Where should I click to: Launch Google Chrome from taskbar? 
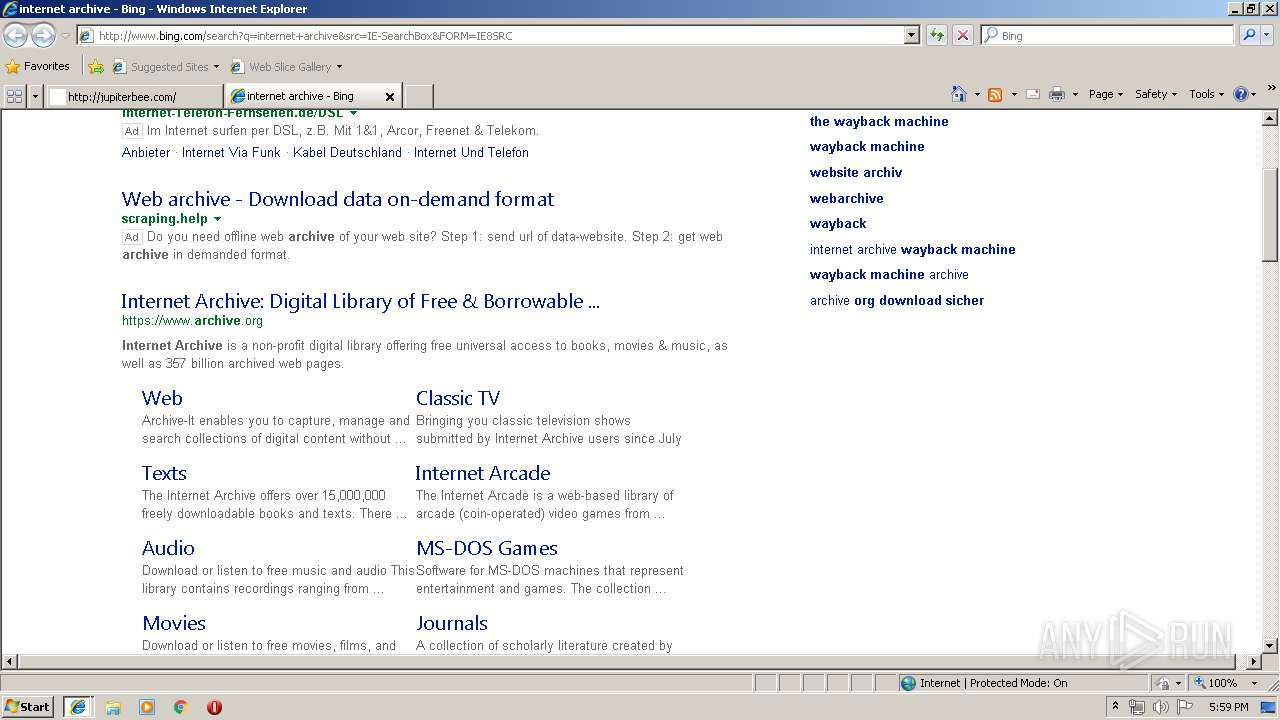[181, 707]
